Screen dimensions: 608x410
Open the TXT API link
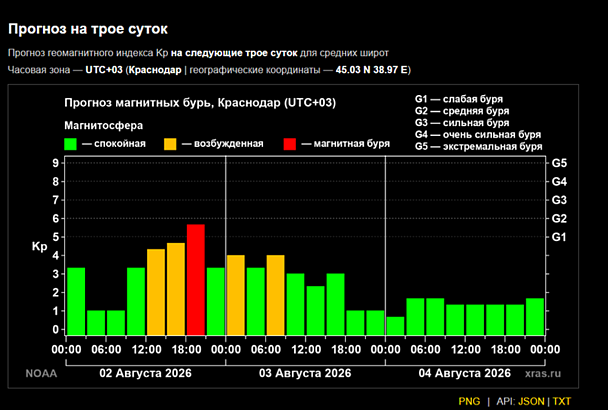click(562, 401)
